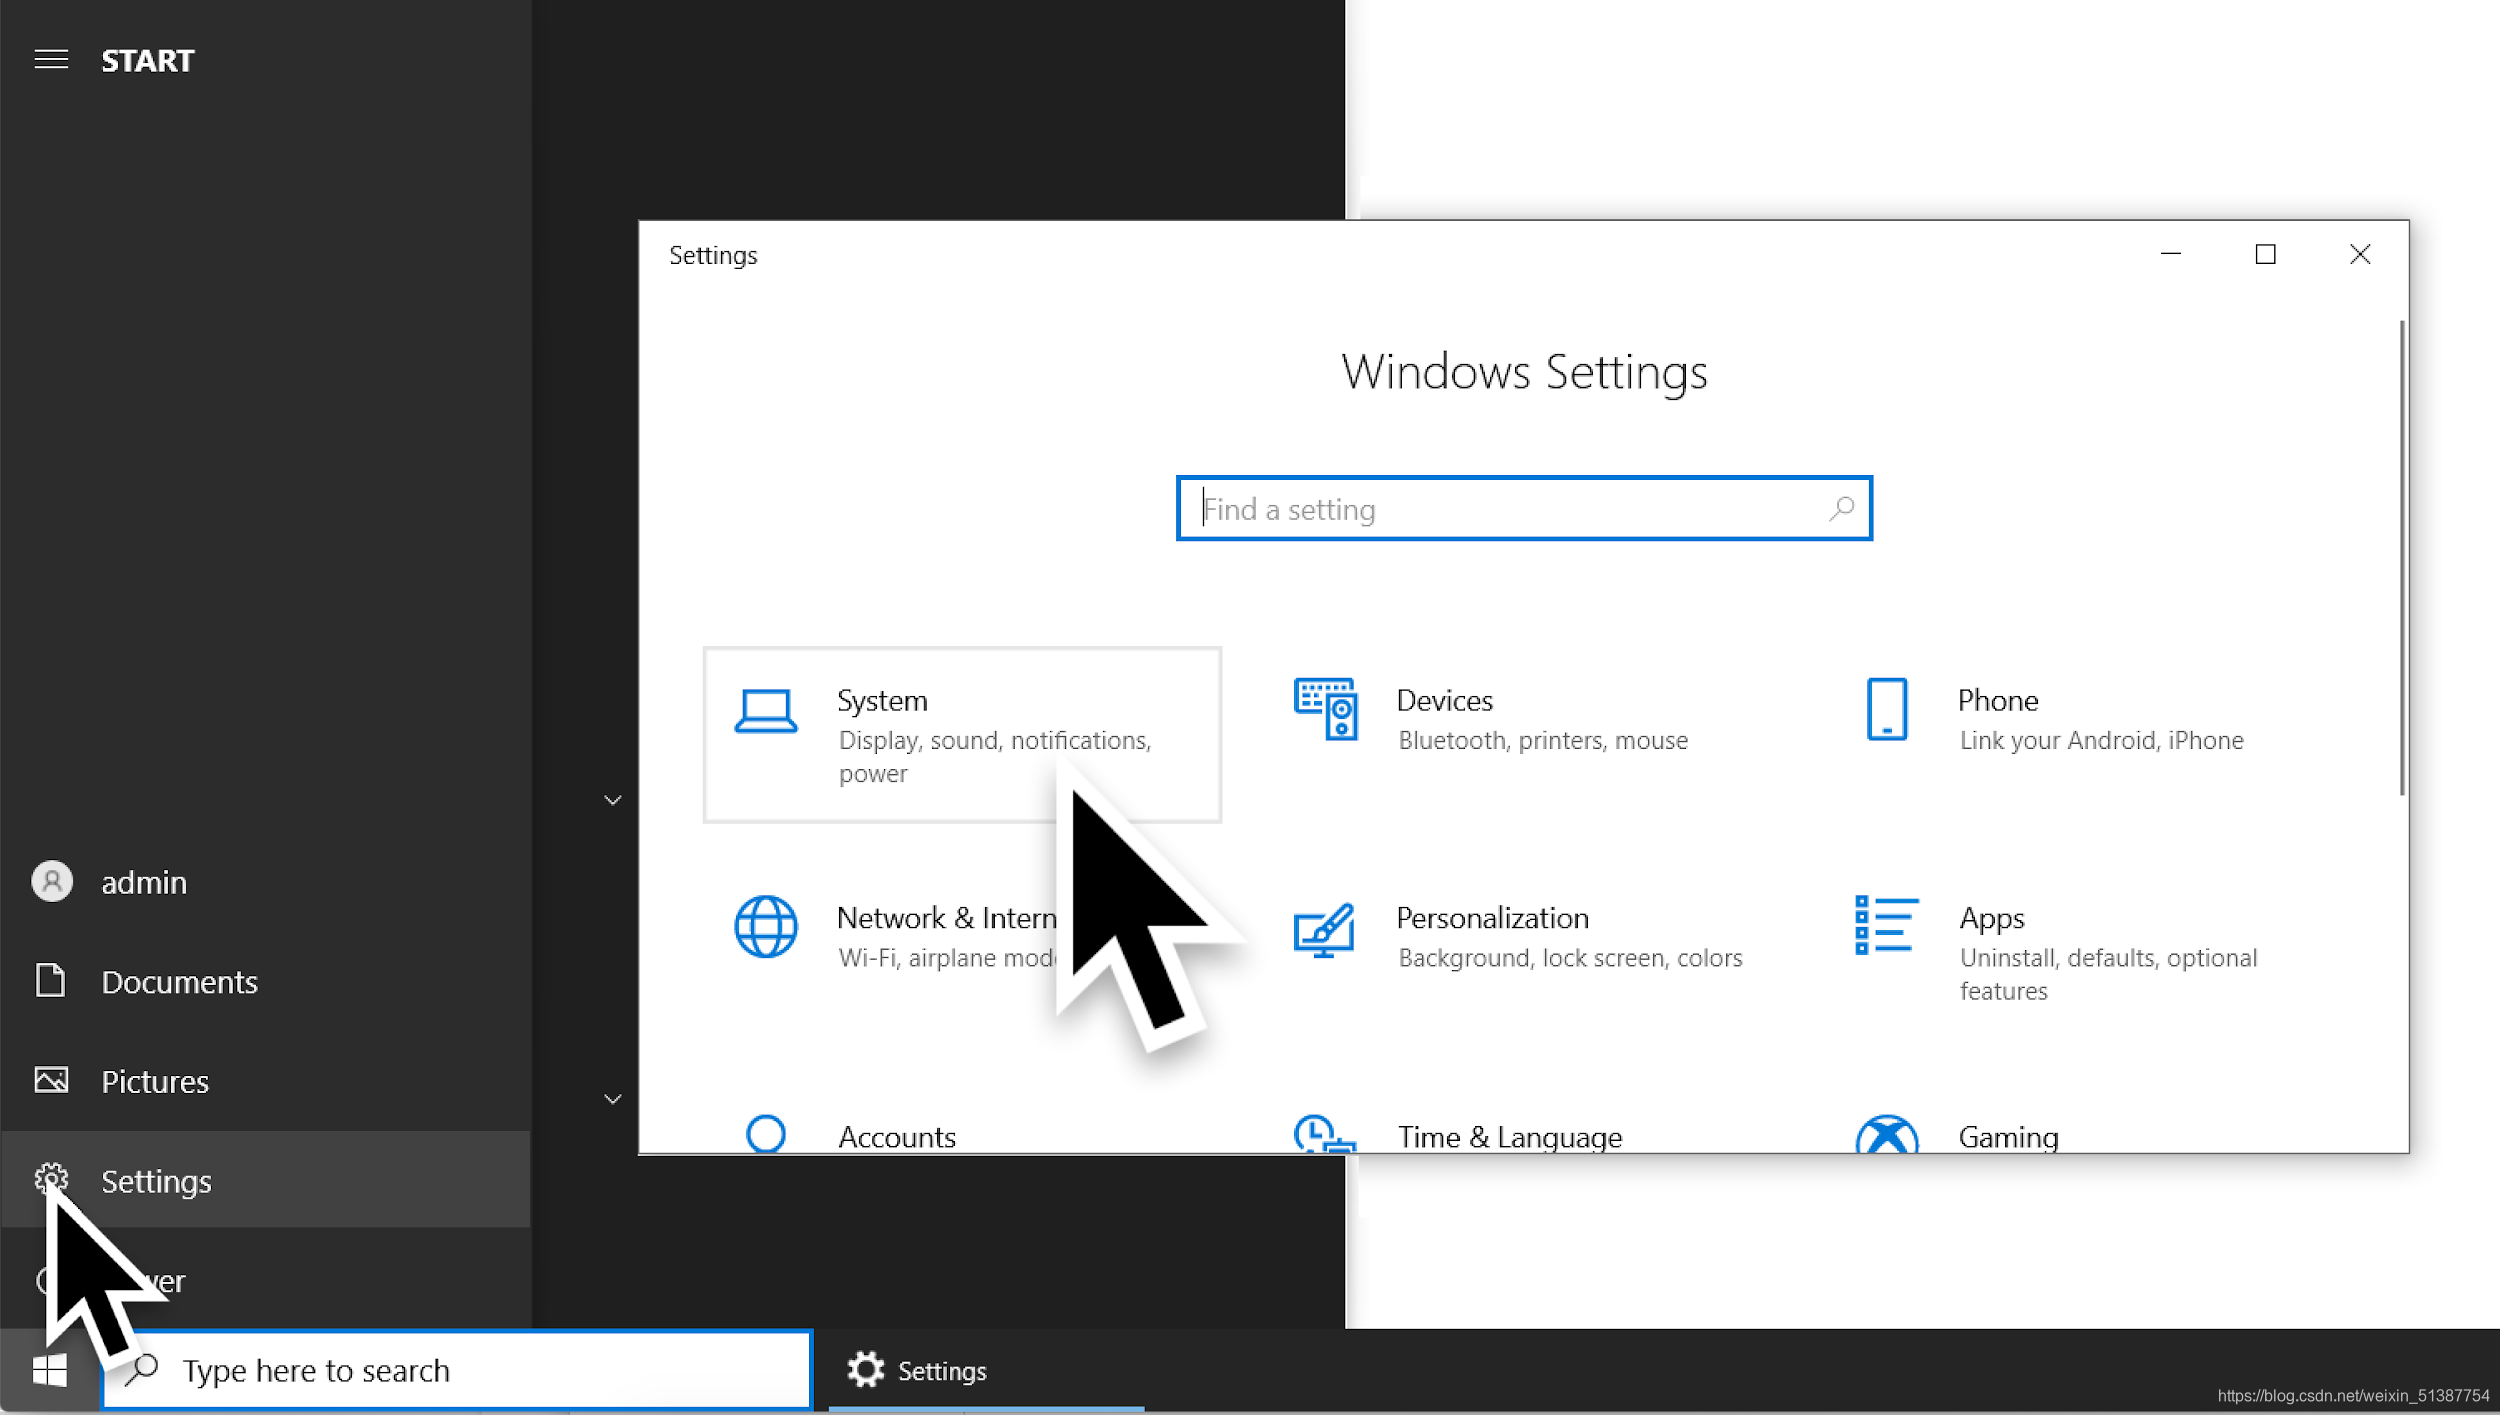Click the Find a setting search box
This screenshot has height=1415, width=2500.
1521,508
